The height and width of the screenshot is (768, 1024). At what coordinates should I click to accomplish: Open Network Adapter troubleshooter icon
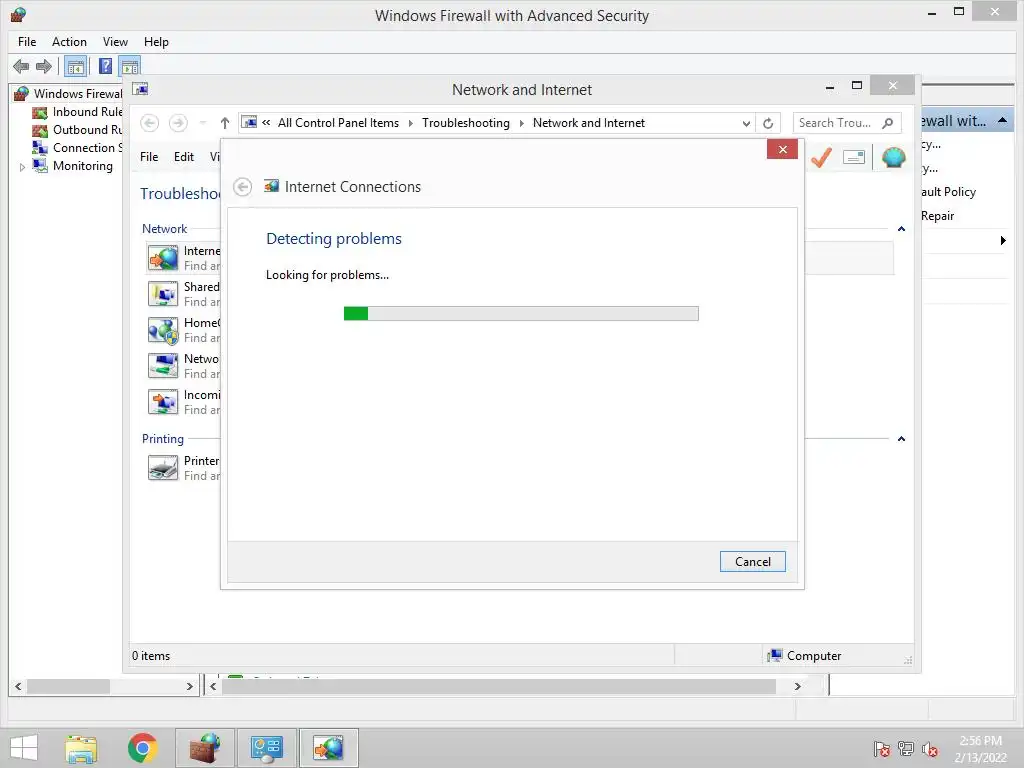click(163, 366)
